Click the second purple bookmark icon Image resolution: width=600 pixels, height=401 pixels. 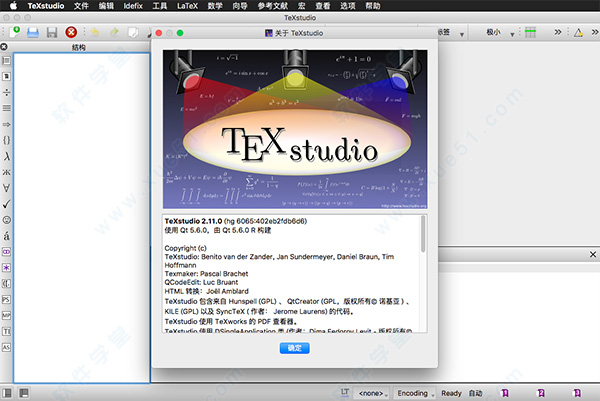[541, 393]
